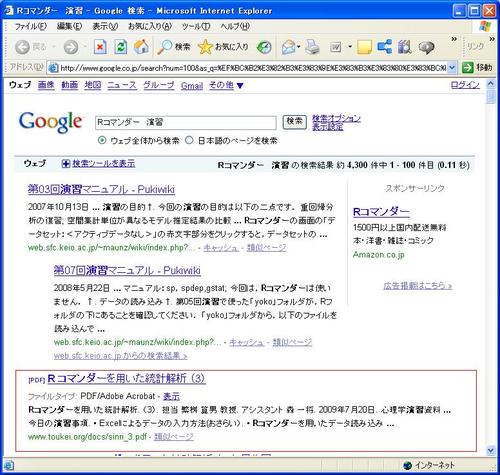Click inside the Google search text field

[186, 122]
